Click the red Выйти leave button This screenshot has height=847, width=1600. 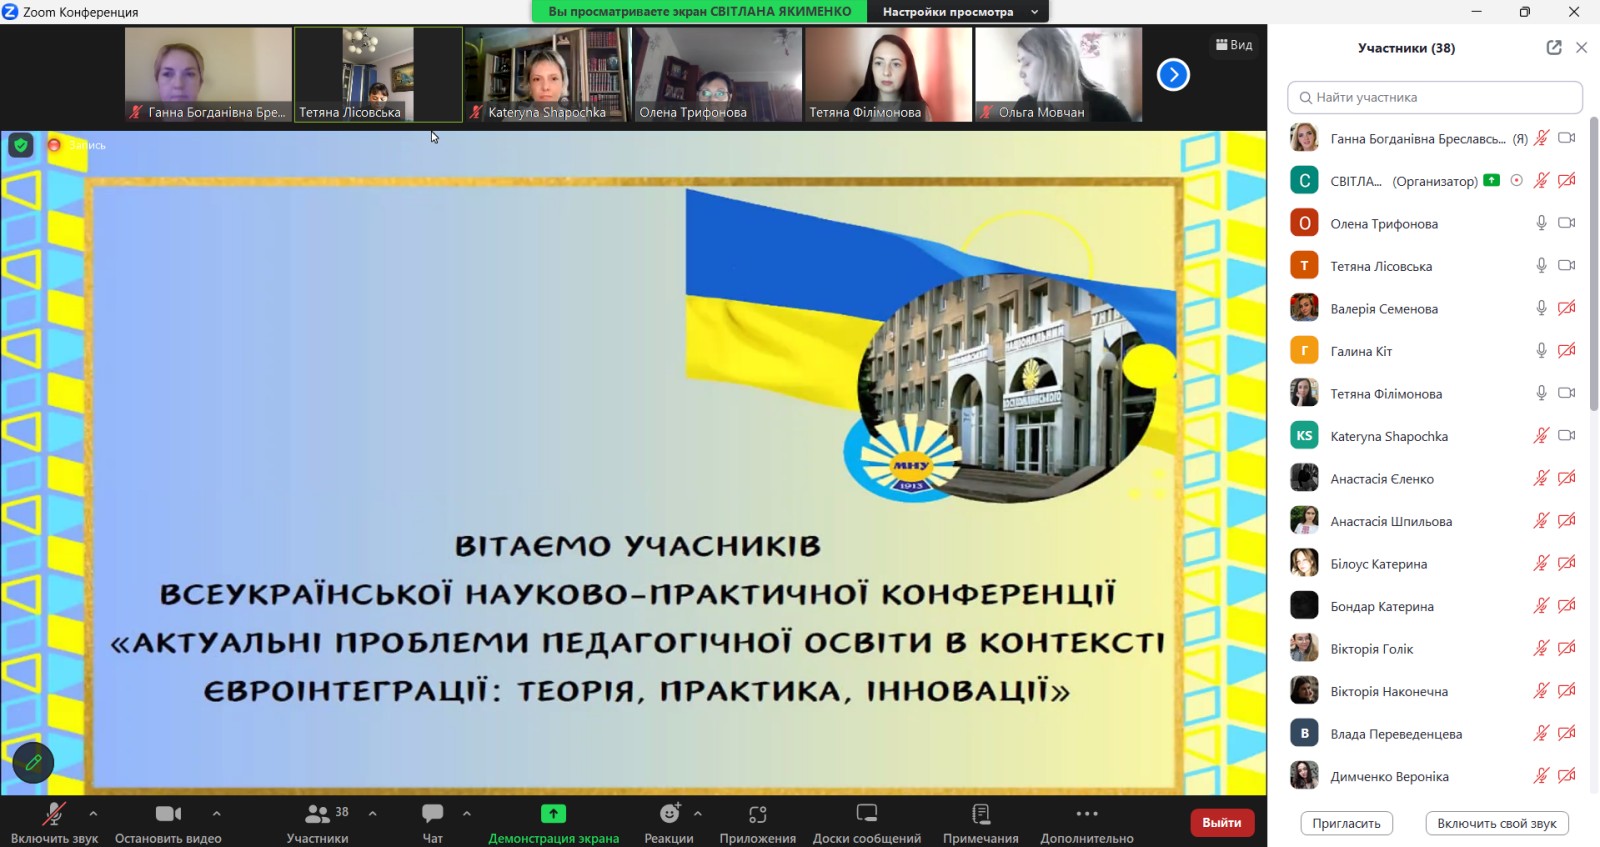pyautogui.click(x=1221, y=822)
